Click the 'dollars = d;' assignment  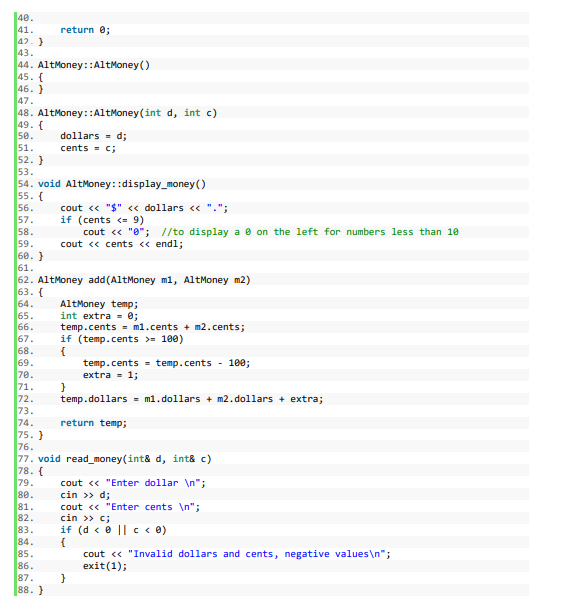coord(93,136)
